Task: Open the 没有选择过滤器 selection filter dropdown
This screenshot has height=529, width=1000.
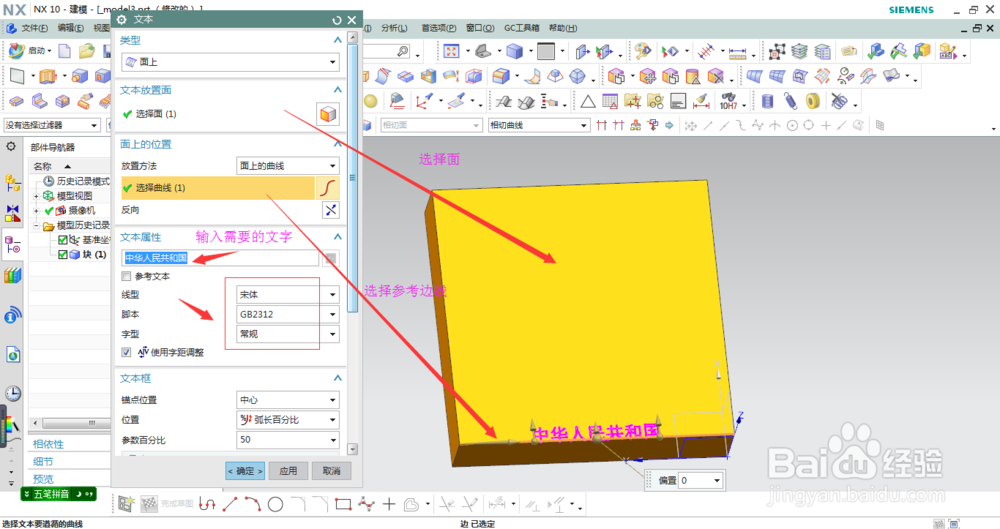Action: [52, 125]
